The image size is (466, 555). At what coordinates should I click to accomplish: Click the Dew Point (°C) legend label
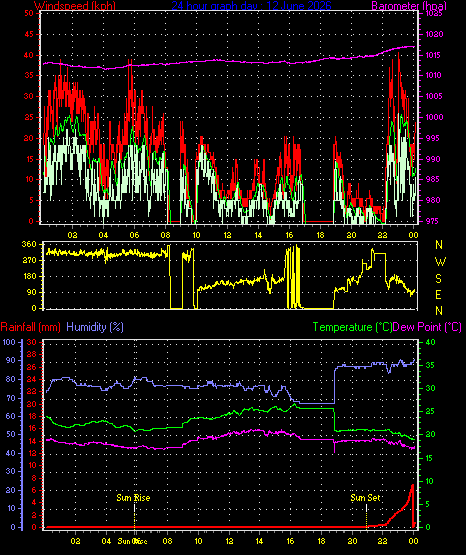(427, 327)
